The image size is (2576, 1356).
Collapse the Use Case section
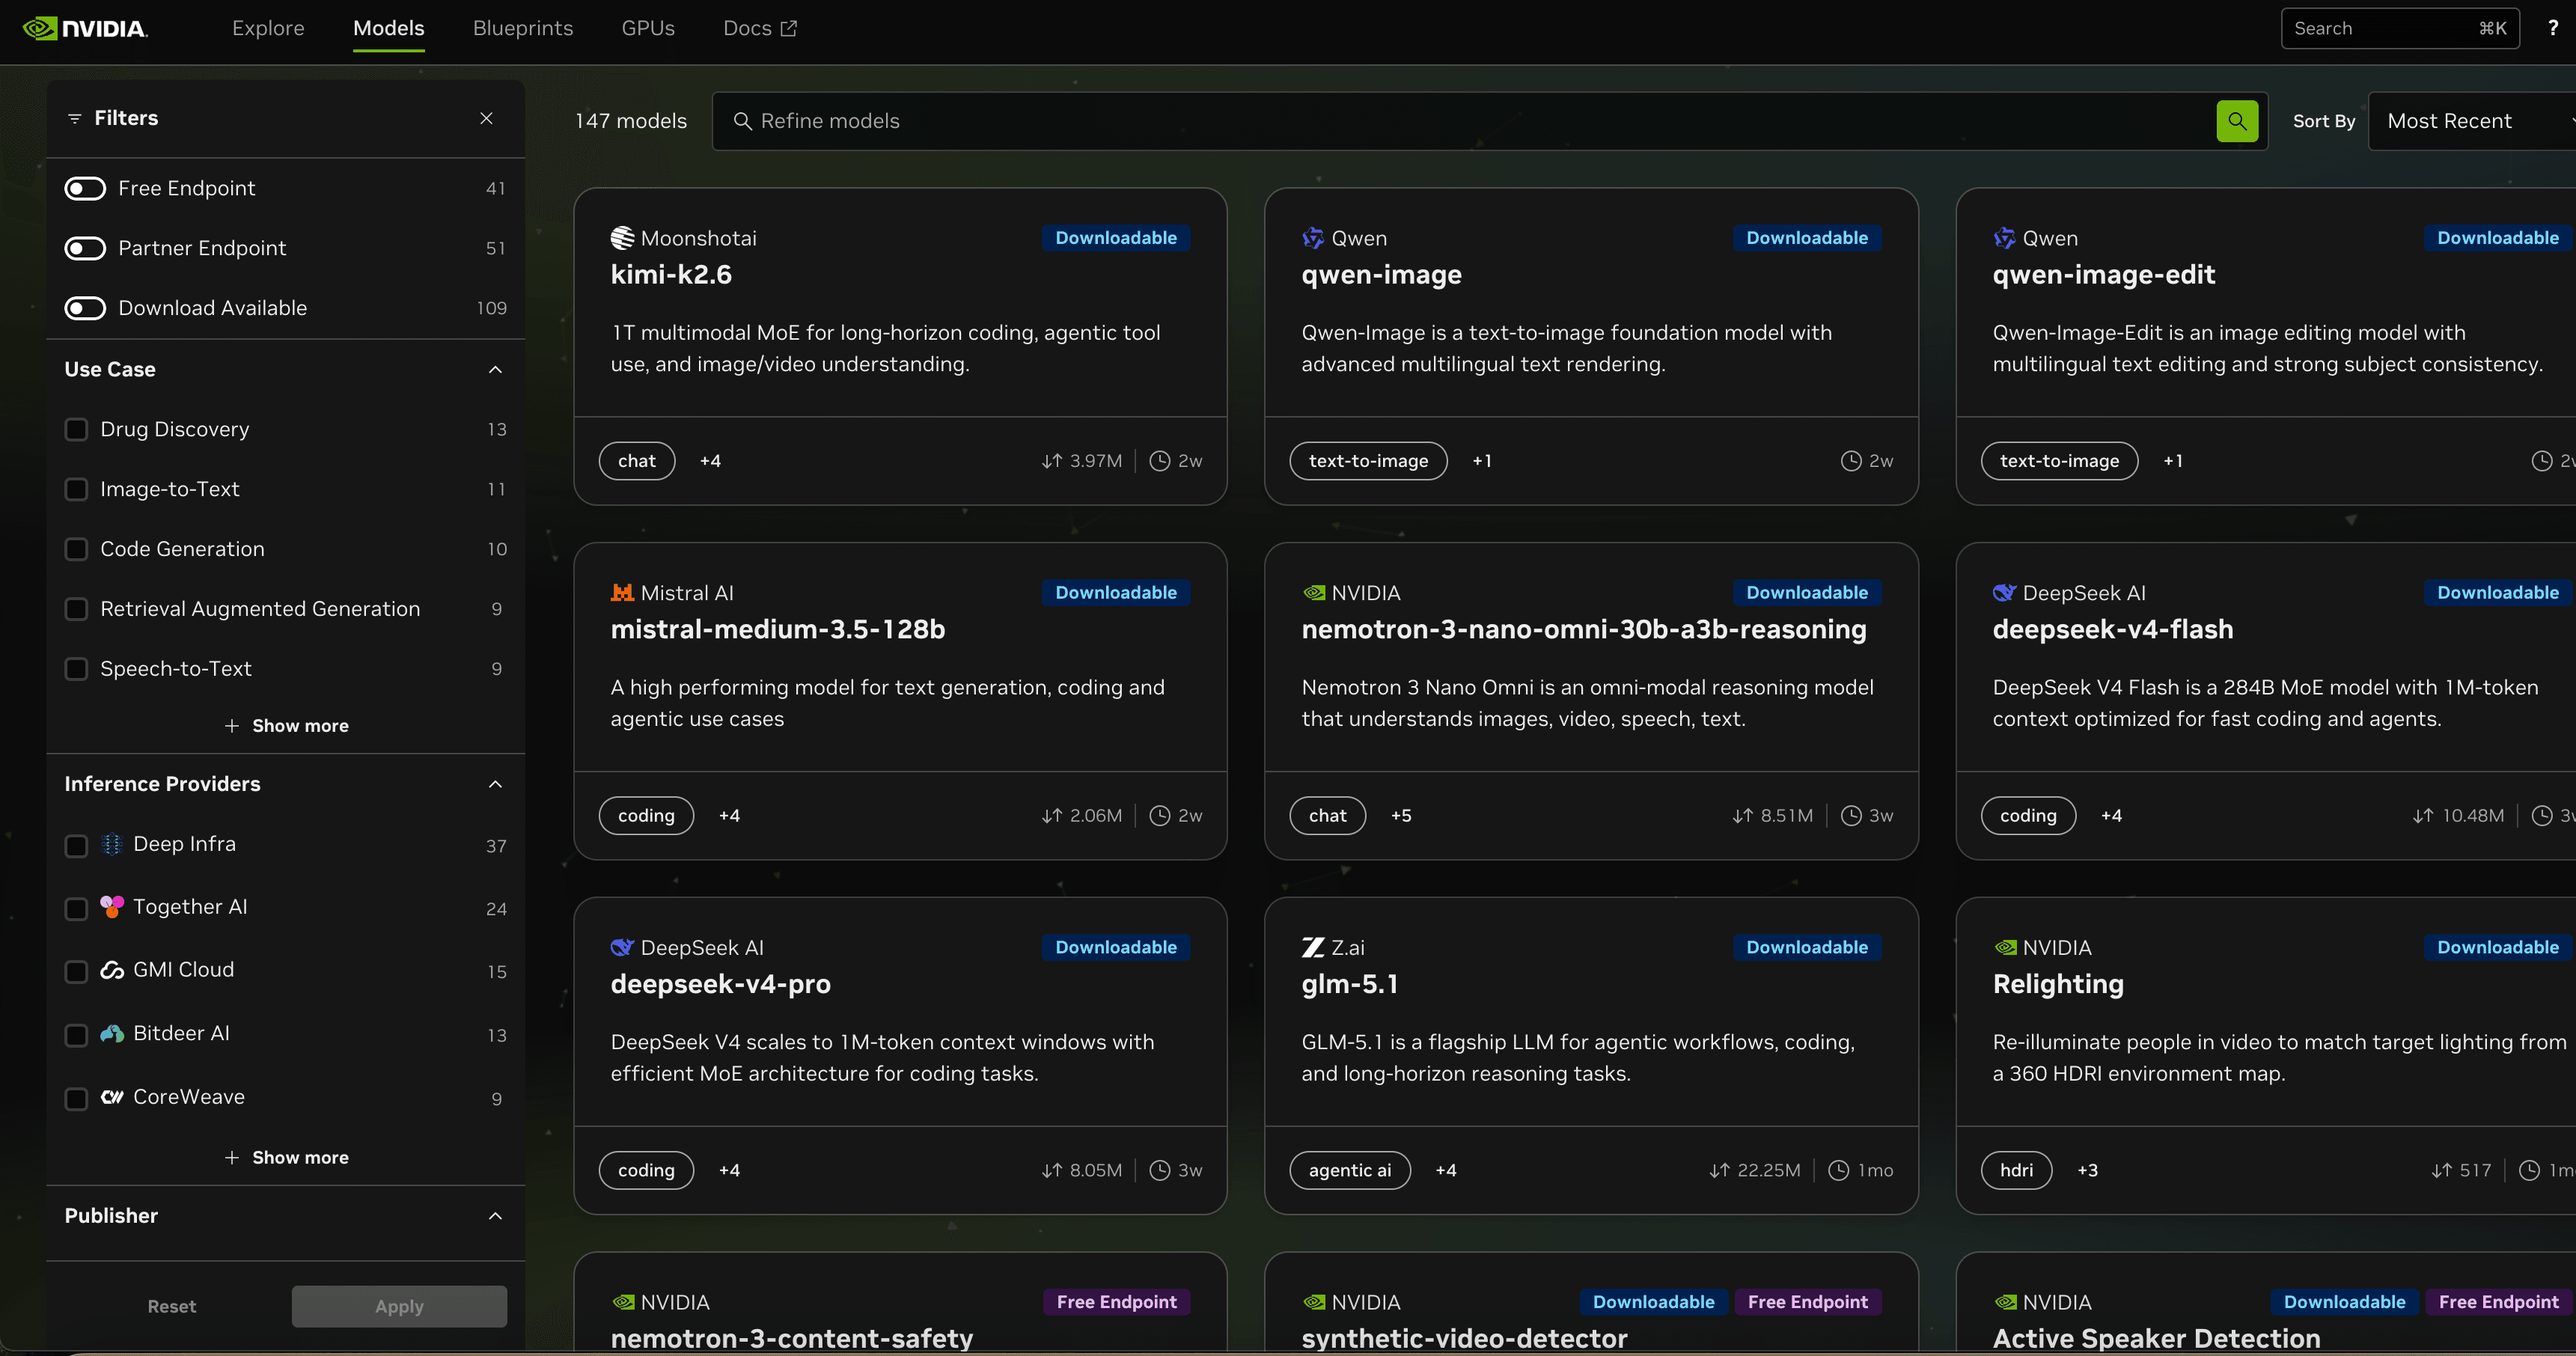495,369
